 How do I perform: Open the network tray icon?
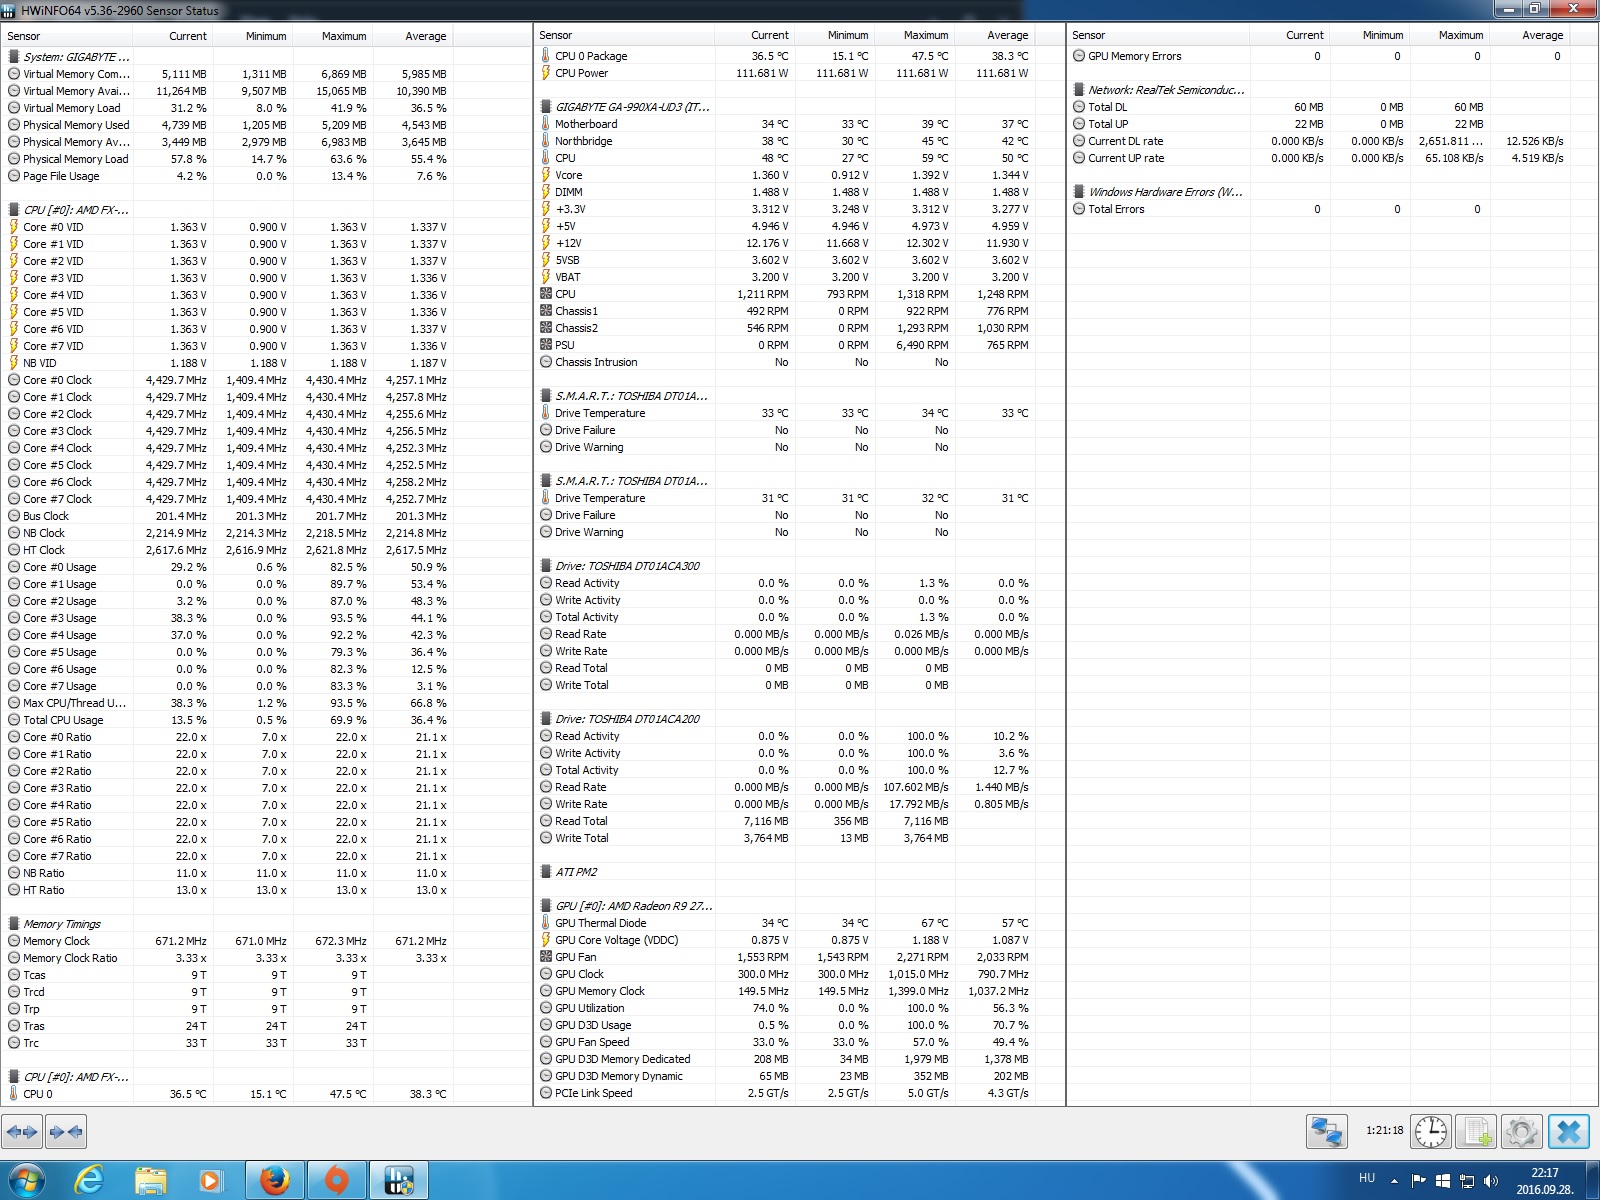(1466, 1181)
